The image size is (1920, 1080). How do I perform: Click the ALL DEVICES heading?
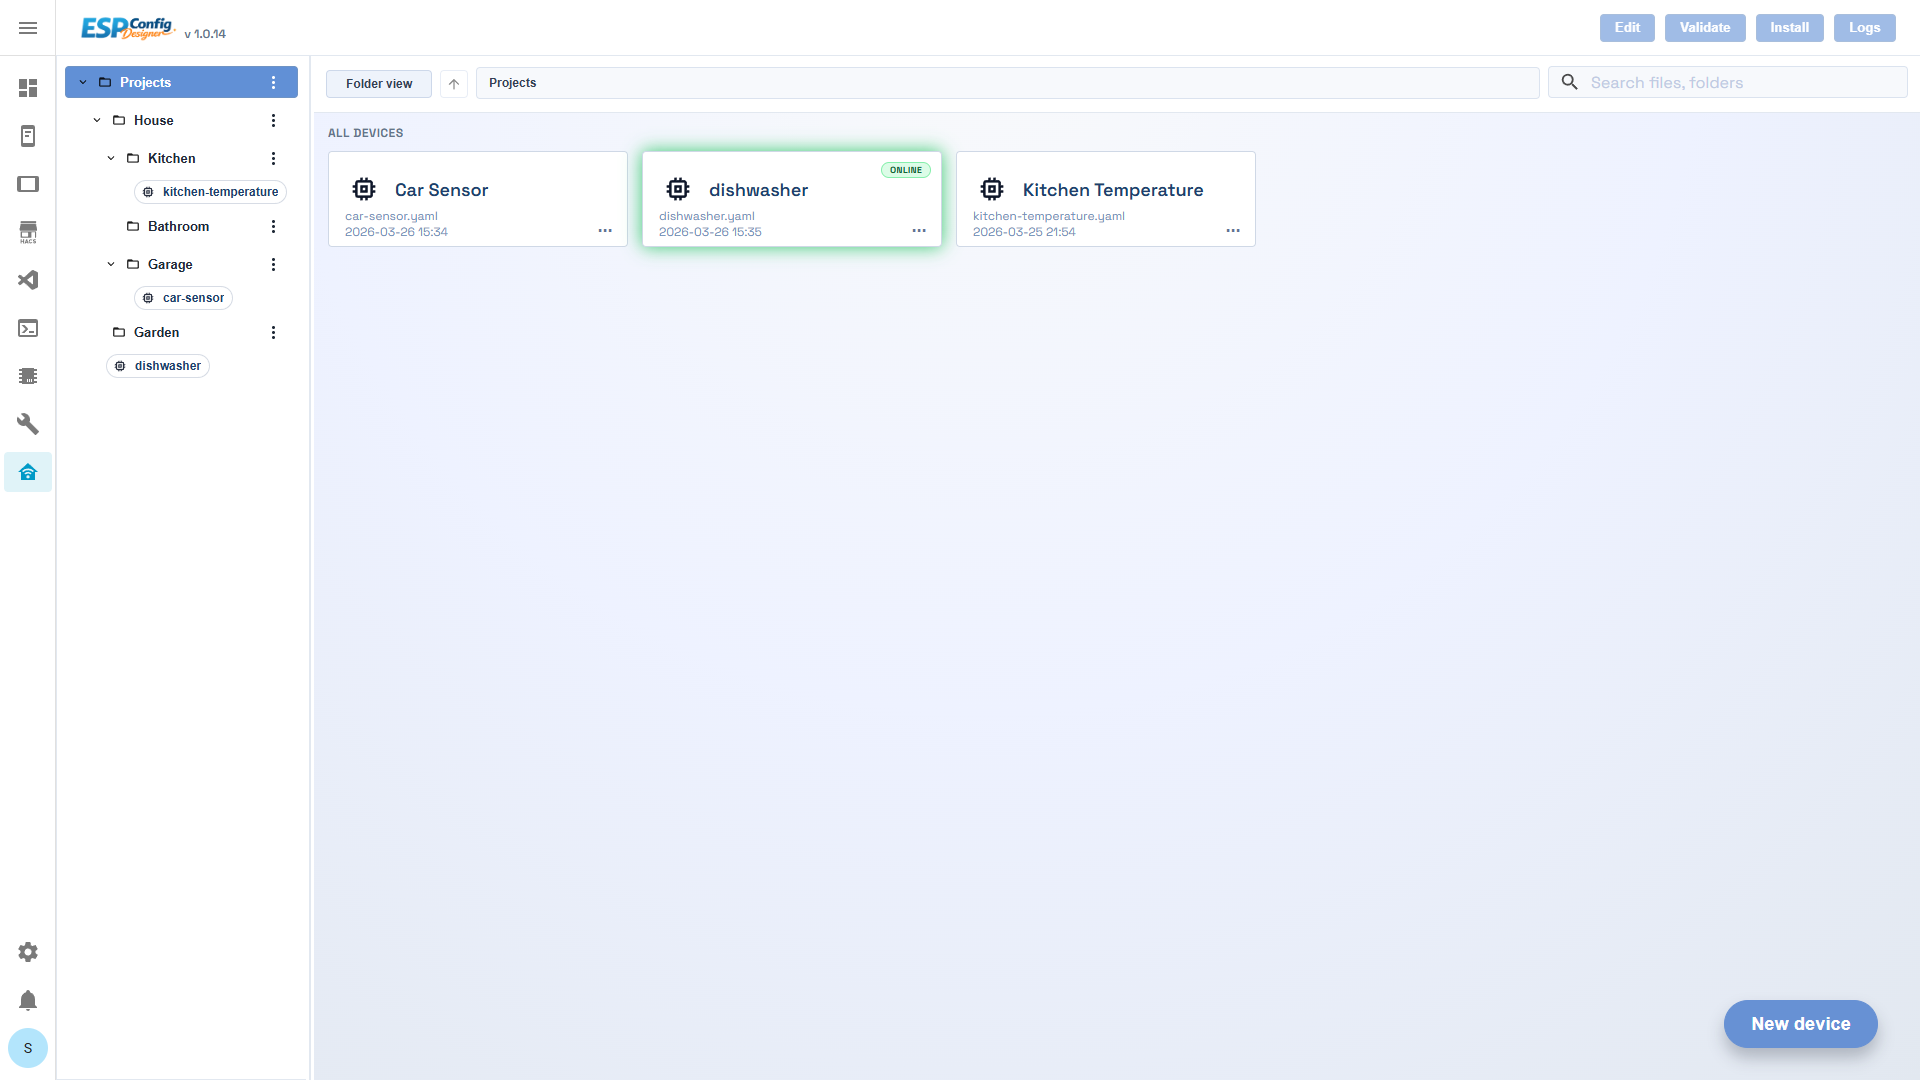pyautogui.click(x=366, y=133)
